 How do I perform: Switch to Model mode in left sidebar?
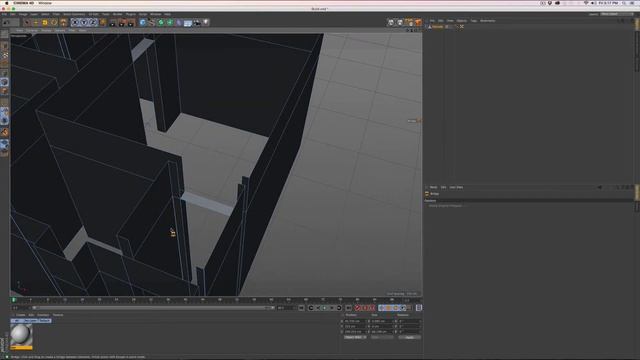[x=4, y=47]
